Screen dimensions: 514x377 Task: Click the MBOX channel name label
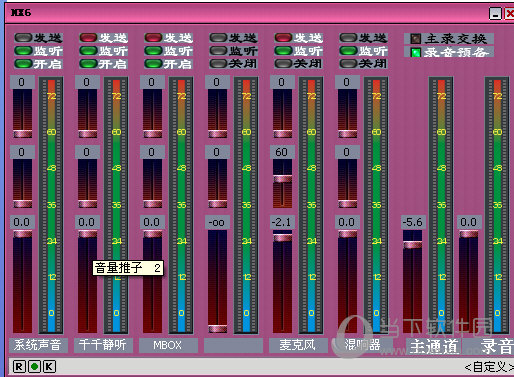pyautogui.click(x=167, y=345)
